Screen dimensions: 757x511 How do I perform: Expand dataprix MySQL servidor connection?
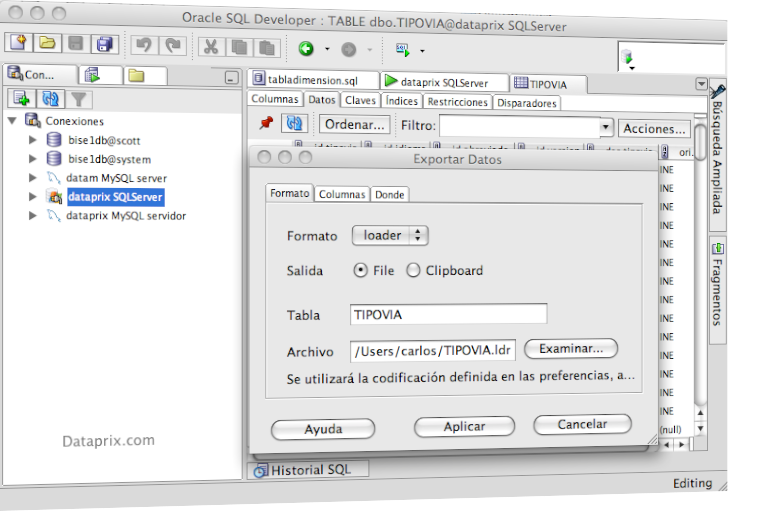pos(32,215)
